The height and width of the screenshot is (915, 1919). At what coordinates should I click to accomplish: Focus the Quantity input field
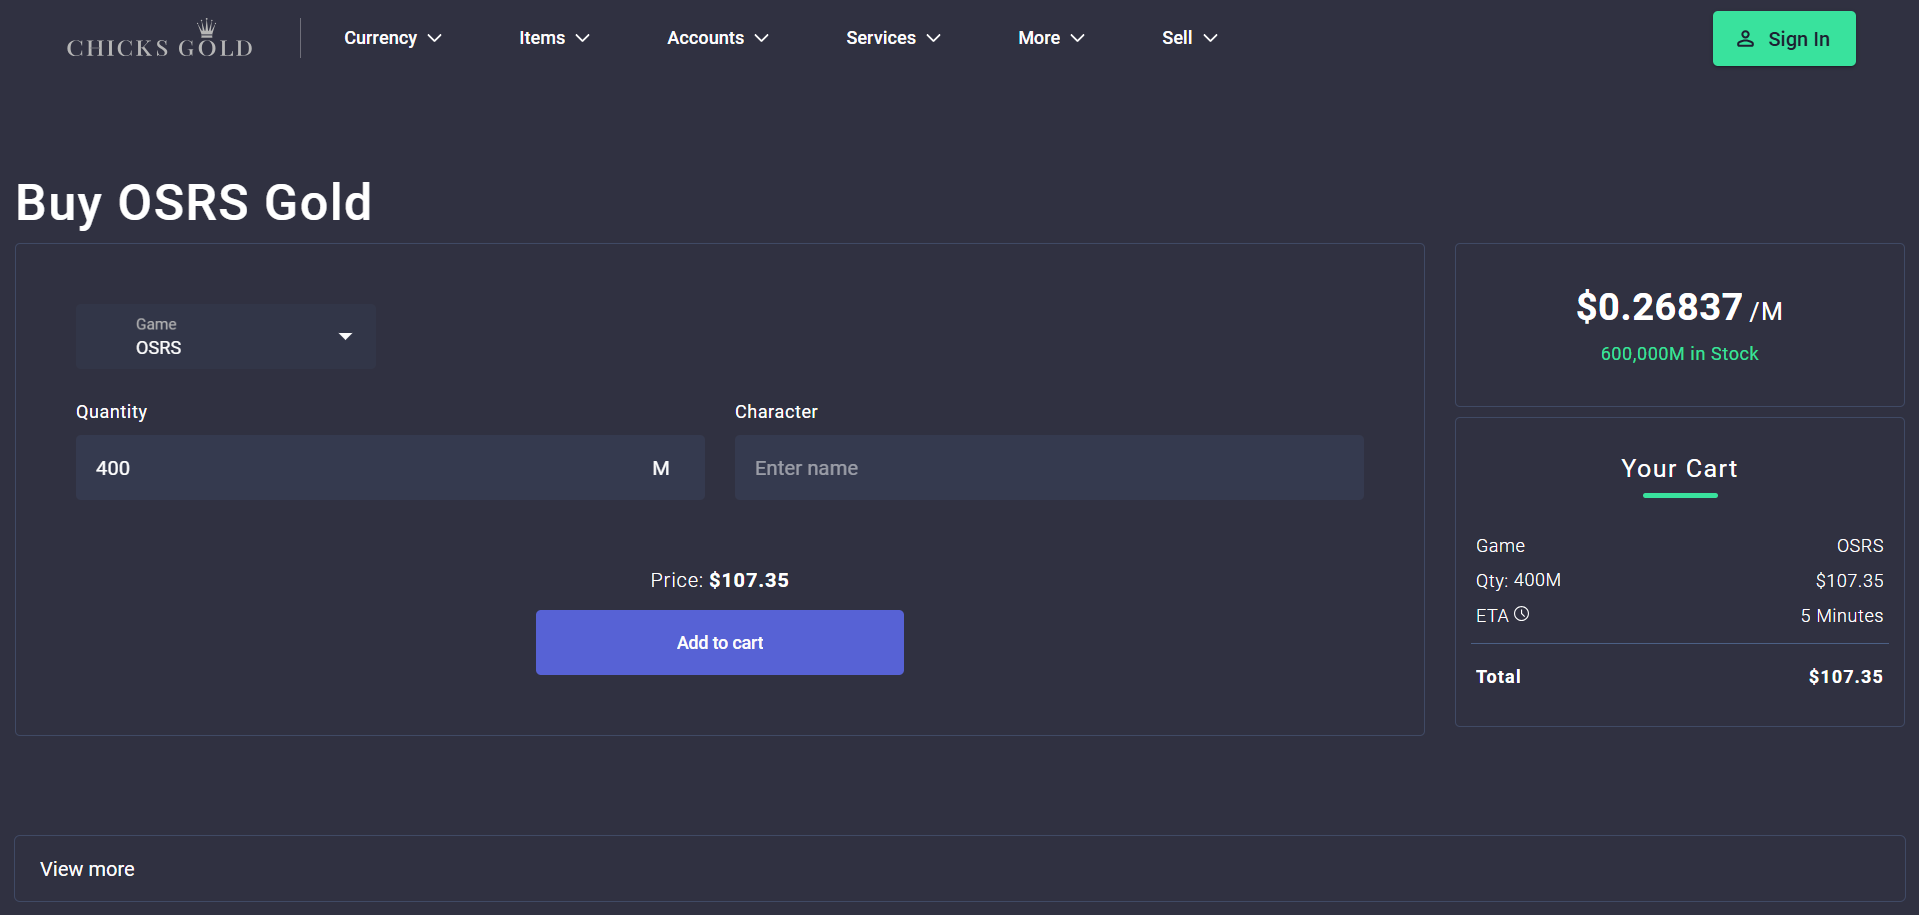coord(360,468)
